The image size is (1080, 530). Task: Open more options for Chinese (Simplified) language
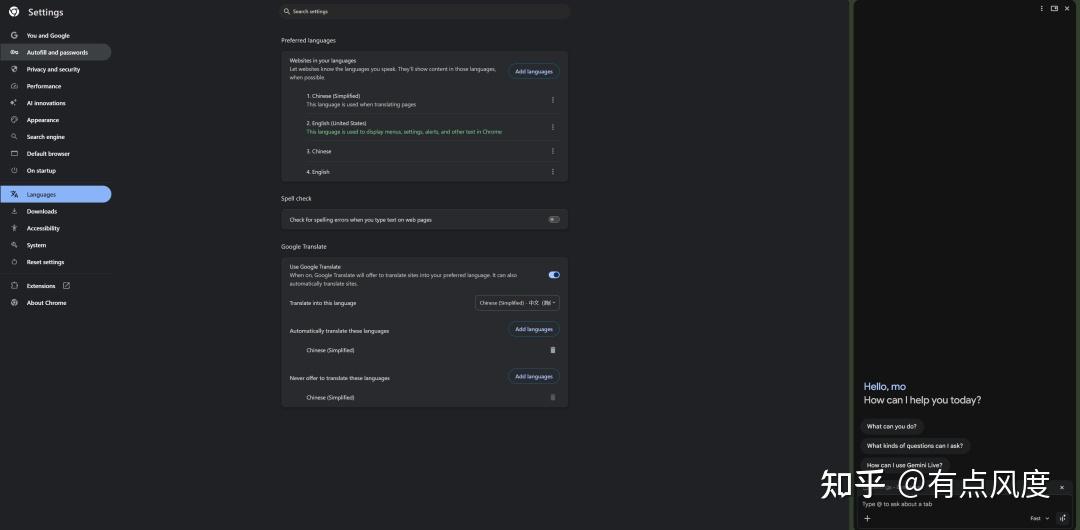coord(553,100)
